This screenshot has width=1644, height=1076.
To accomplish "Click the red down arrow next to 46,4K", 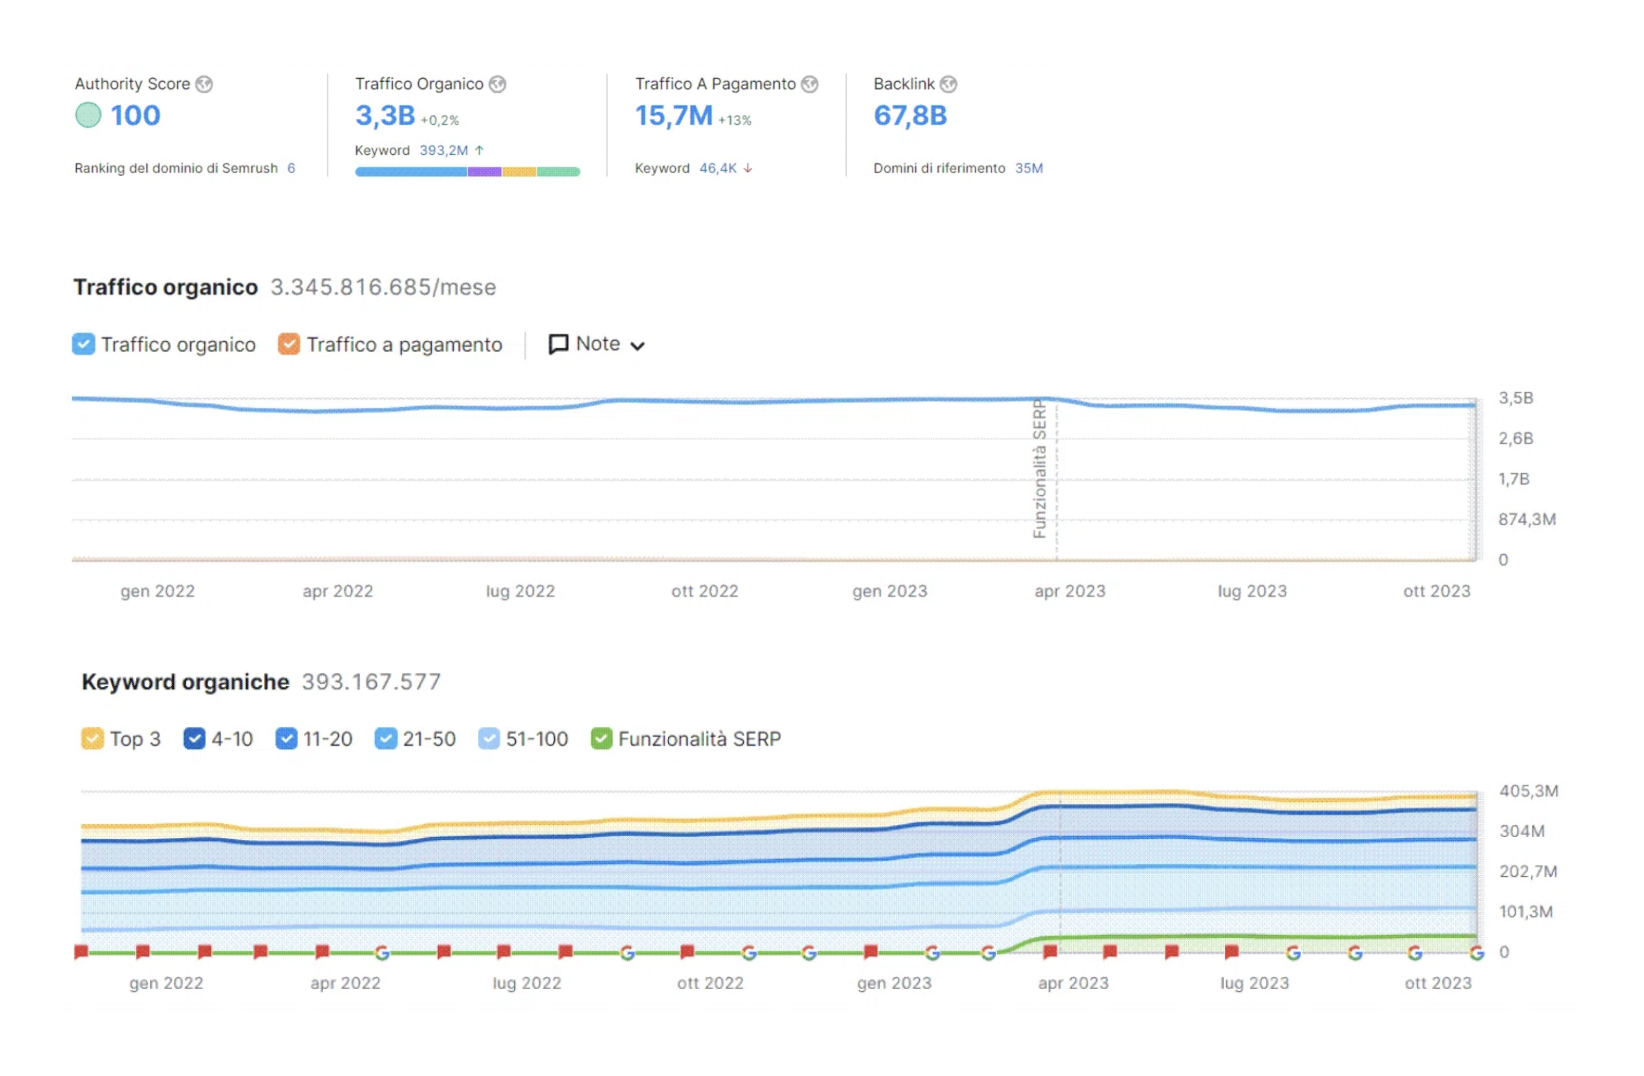I will 748,168.
